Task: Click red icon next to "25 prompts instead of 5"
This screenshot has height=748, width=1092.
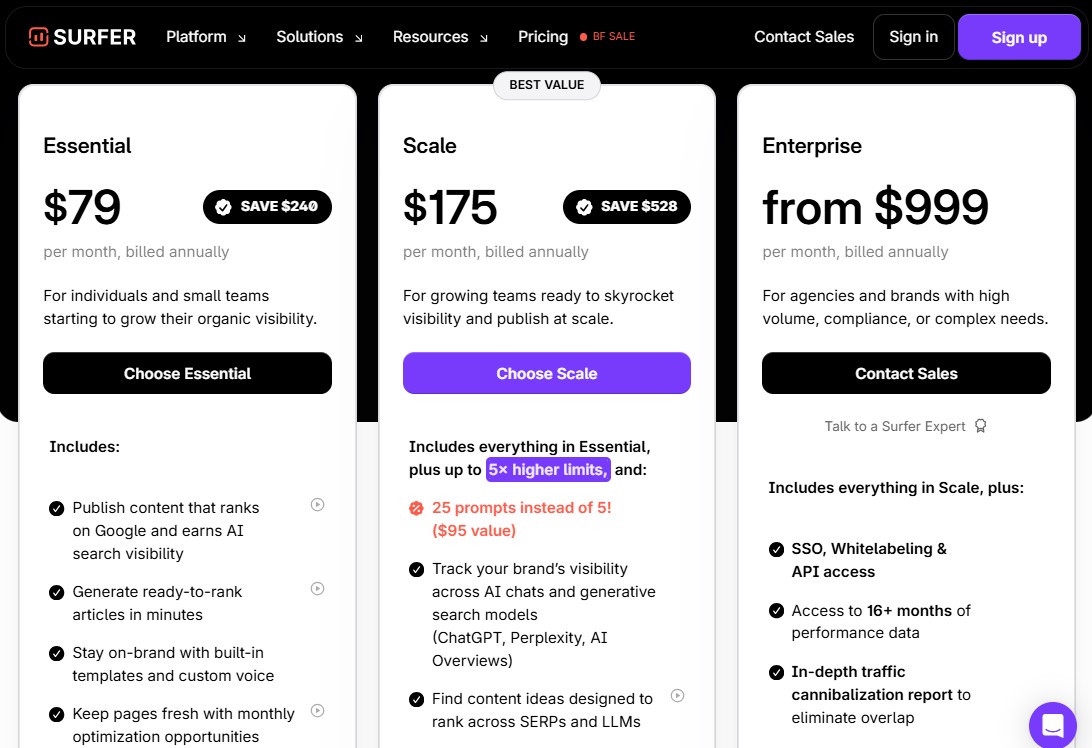Action: point(416,508)
